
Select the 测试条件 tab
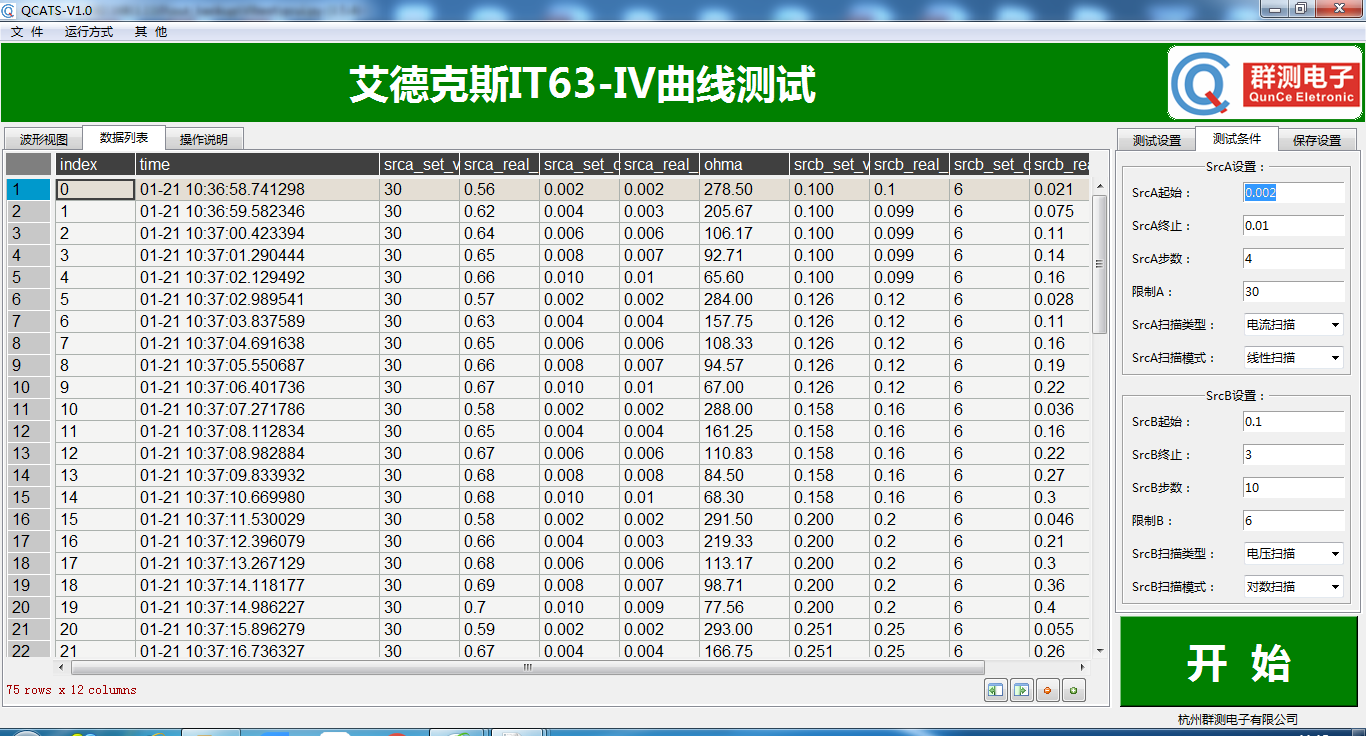[x=1237, y=139]
